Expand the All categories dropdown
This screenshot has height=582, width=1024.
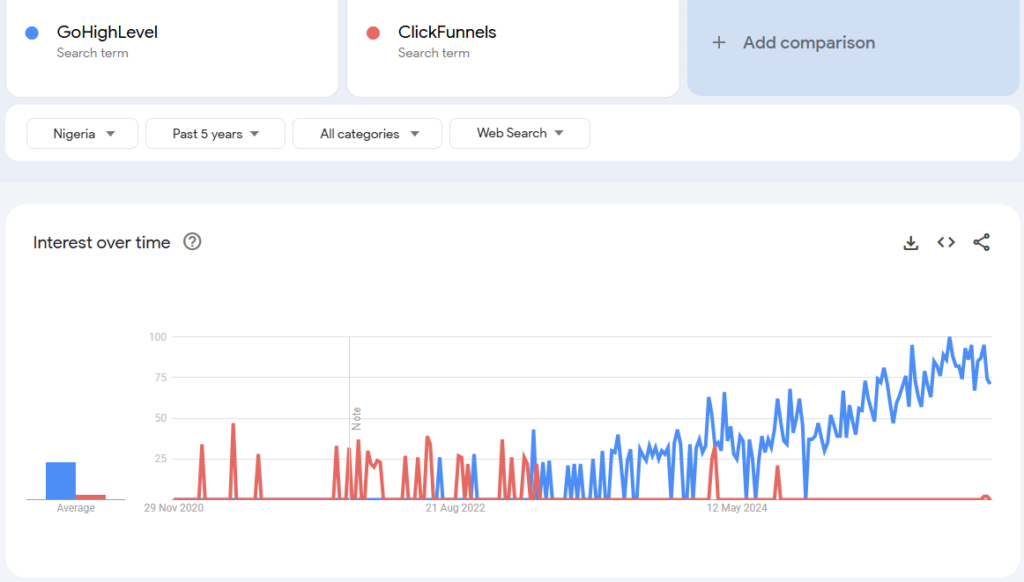pos(367,134)
